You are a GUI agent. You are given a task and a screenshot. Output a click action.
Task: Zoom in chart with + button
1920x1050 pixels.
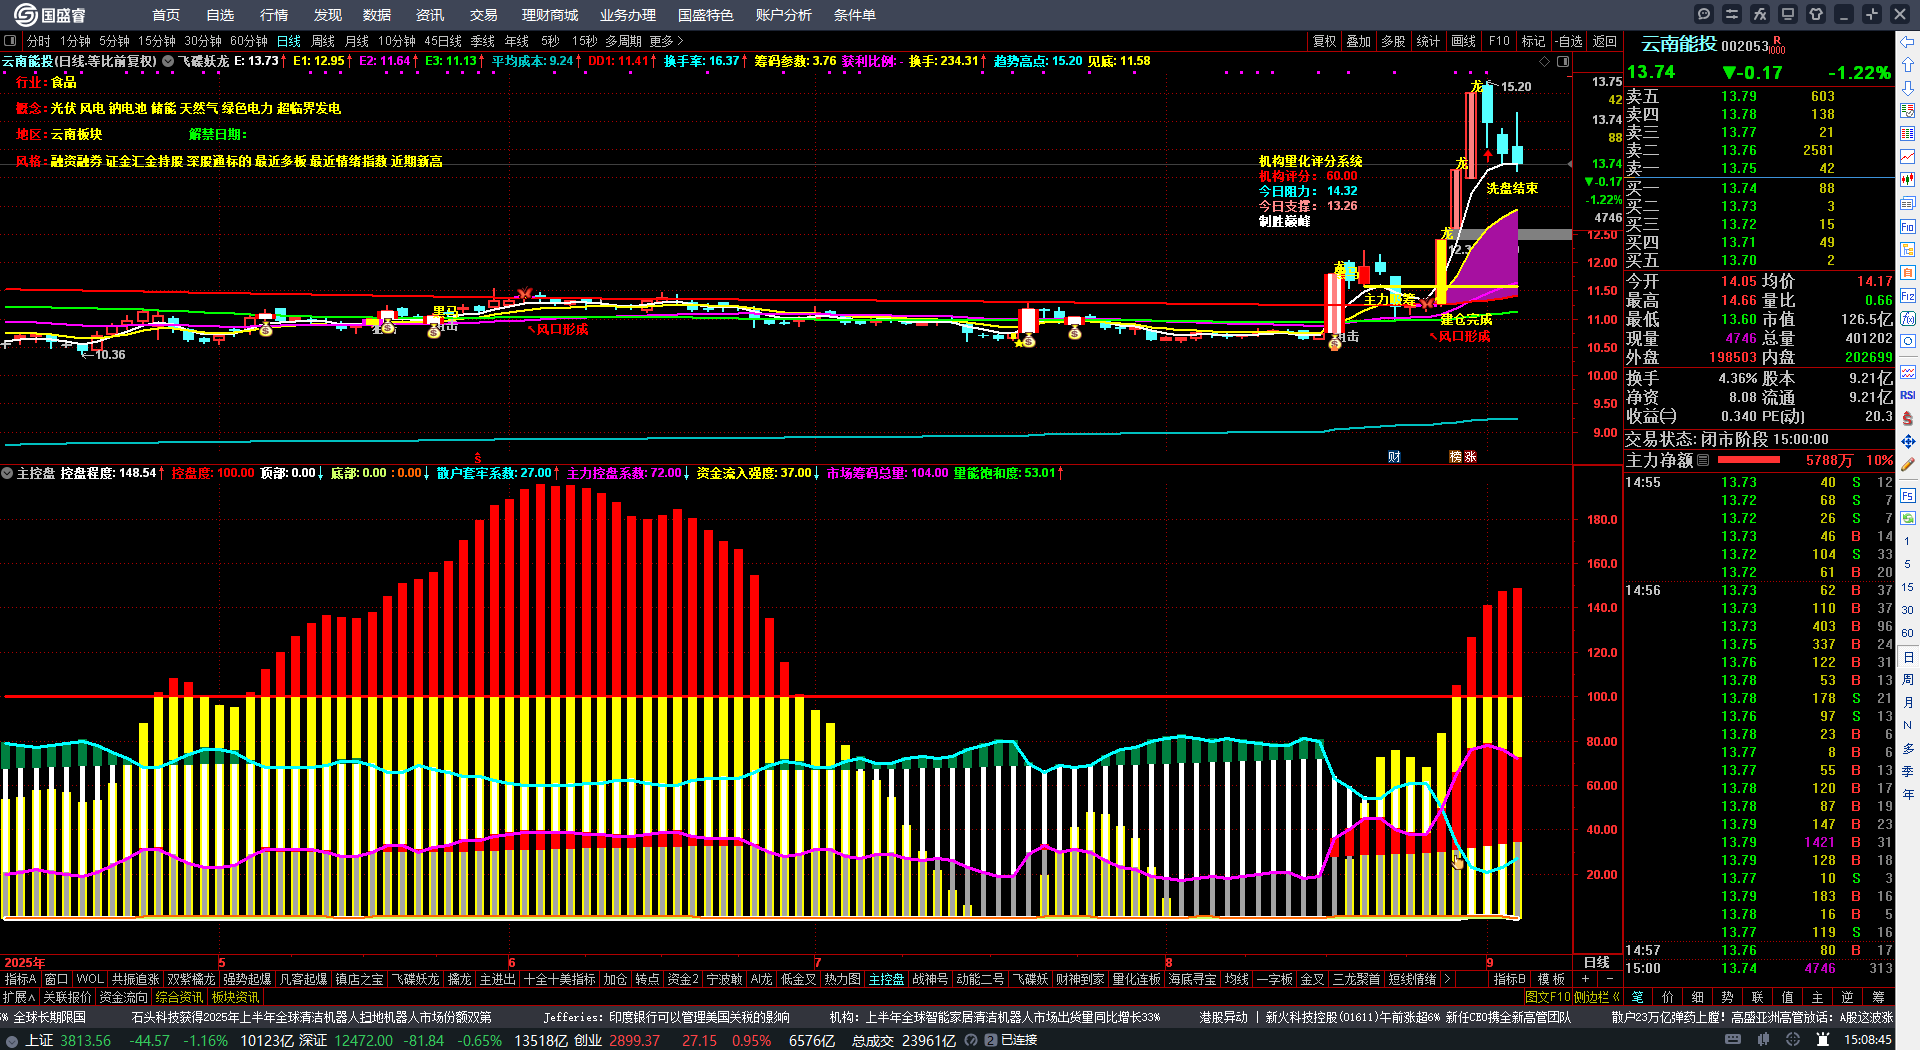pyautogui.click(x=1585, y=979)
